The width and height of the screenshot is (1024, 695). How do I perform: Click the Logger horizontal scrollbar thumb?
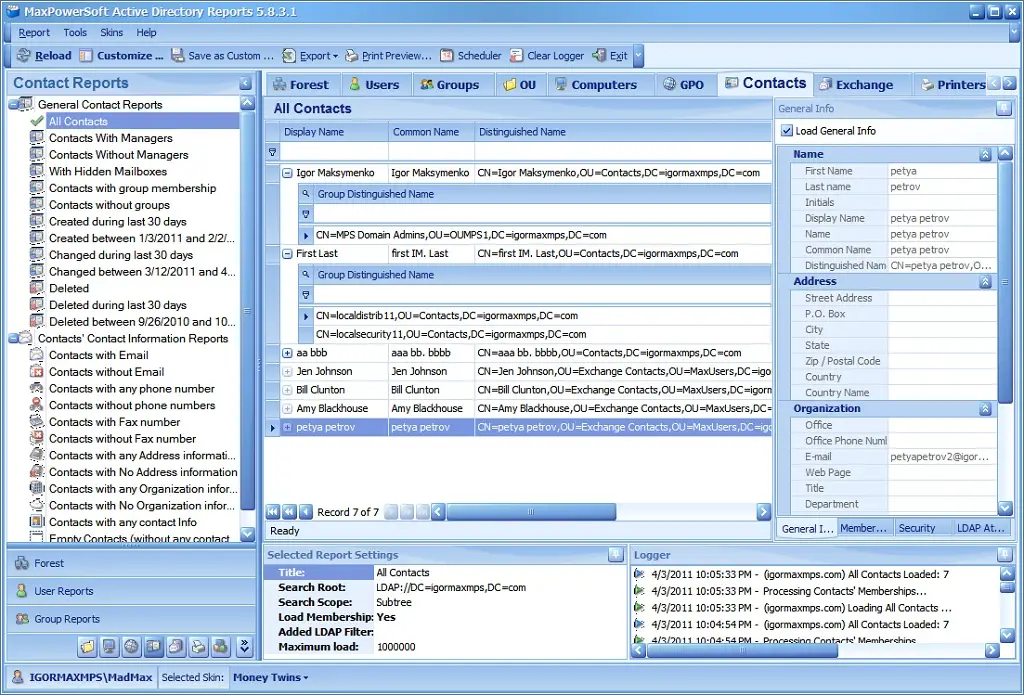743,651
